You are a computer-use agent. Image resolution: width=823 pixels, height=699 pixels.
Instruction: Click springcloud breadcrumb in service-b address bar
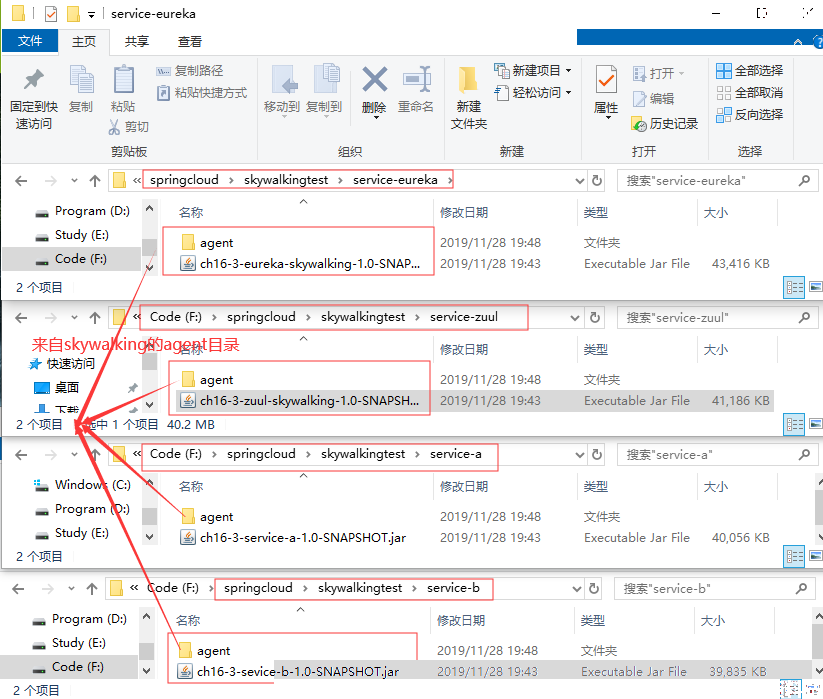(x=258, y=588)
